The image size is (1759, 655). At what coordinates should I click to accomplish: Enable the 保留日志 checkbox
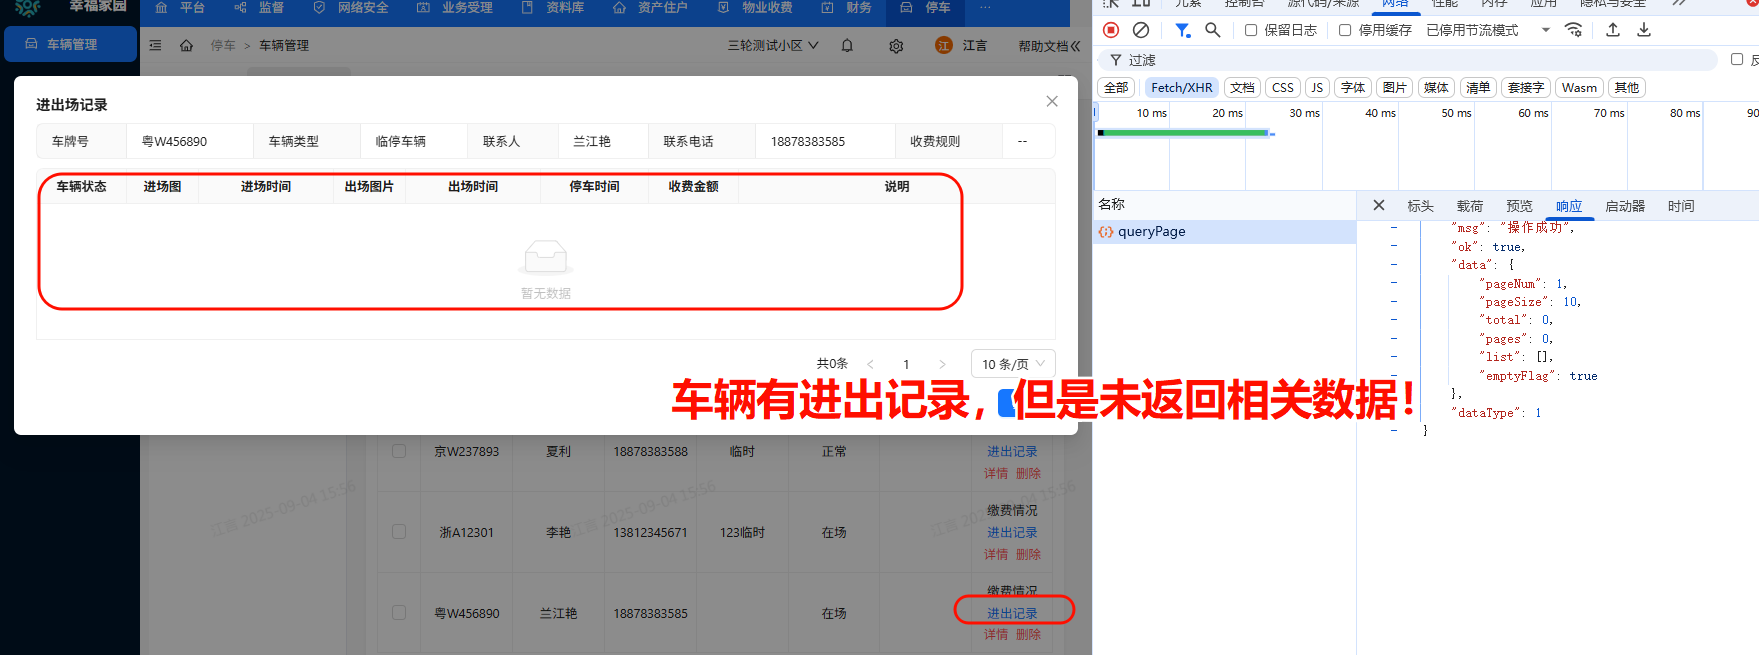pyautogui.click(x=1251, y=30)
